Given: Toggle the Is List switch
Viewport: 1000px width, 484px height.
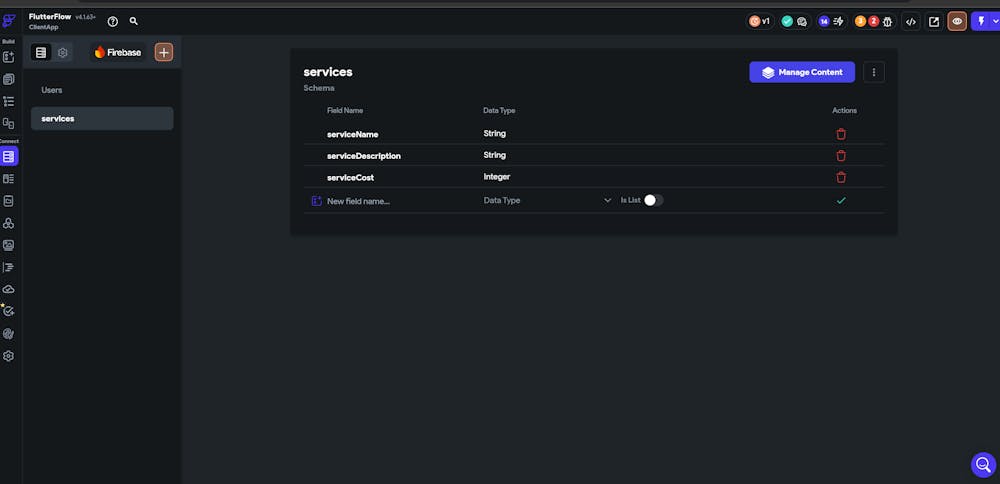Looking at the screenshot, I should 653,200.
